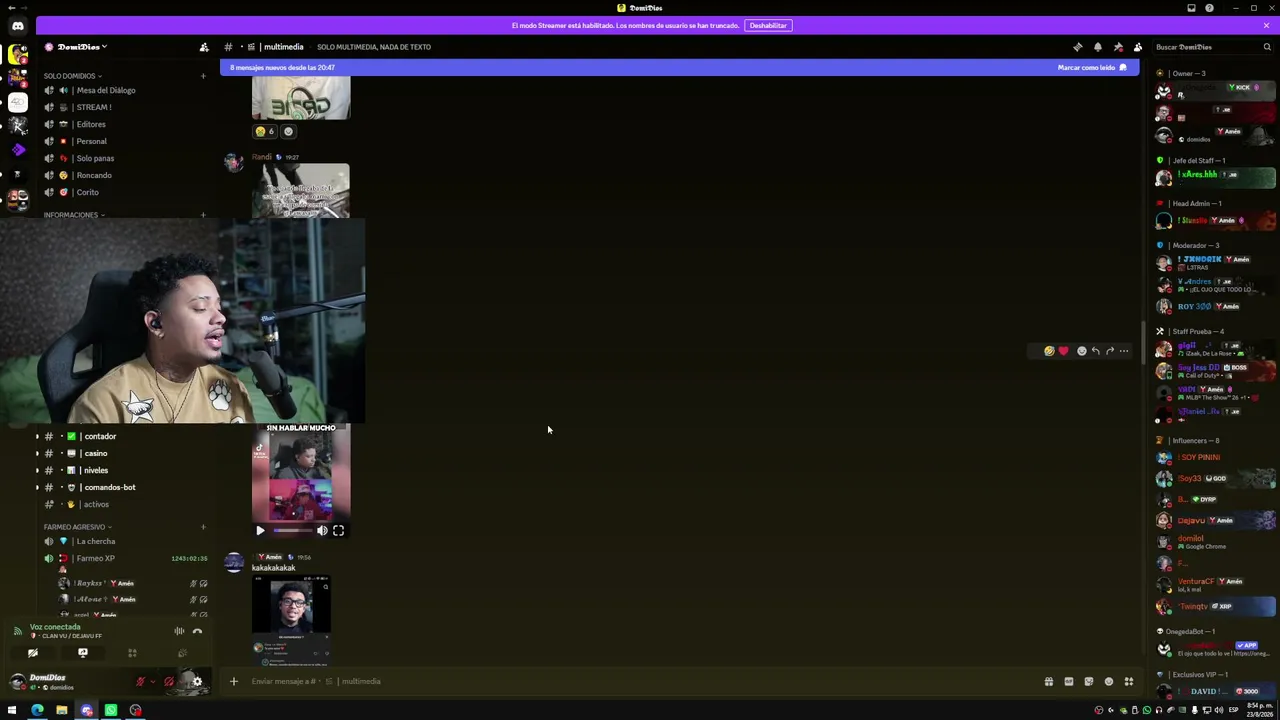Image resolution: width=1280 pixels, height=720 pixels.
Task: Open the Help icon in title bar
Action: tap(1209, 8)
